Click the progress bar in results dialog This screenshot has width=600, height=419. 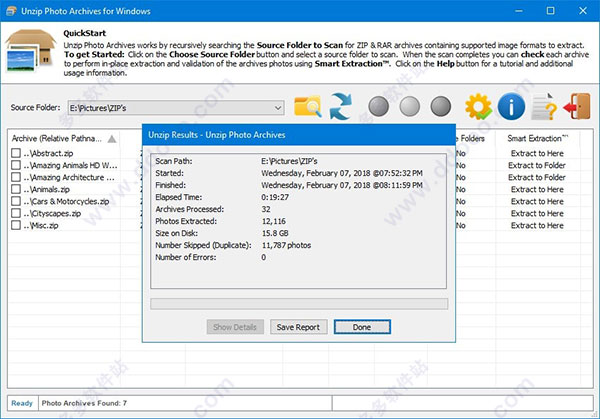[299, 304]
